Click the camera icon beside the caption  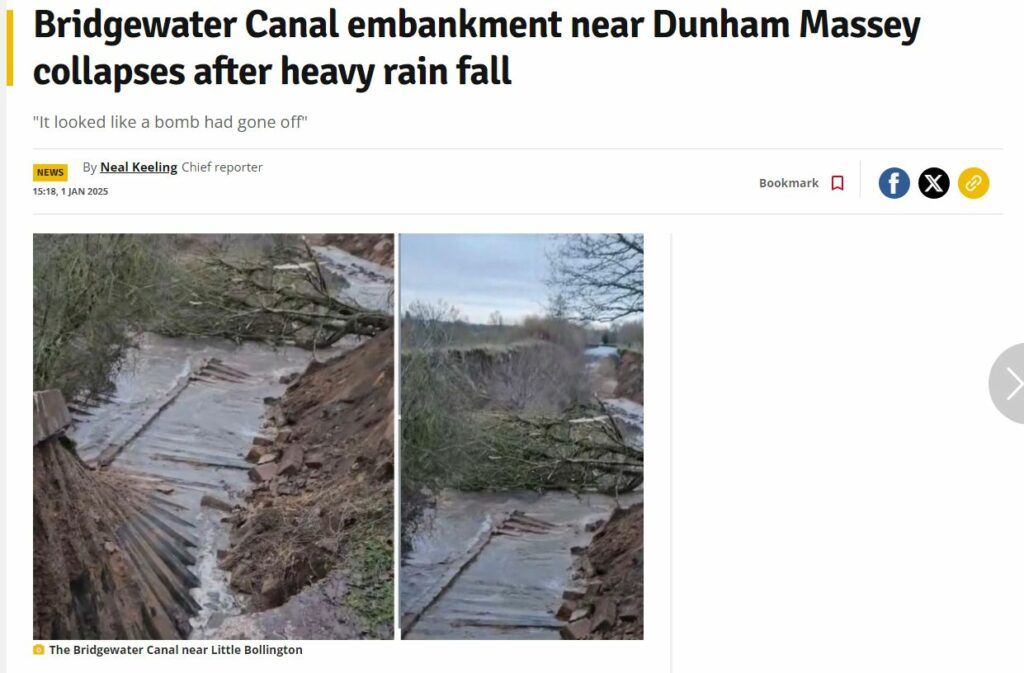click(x=39, y=650)
